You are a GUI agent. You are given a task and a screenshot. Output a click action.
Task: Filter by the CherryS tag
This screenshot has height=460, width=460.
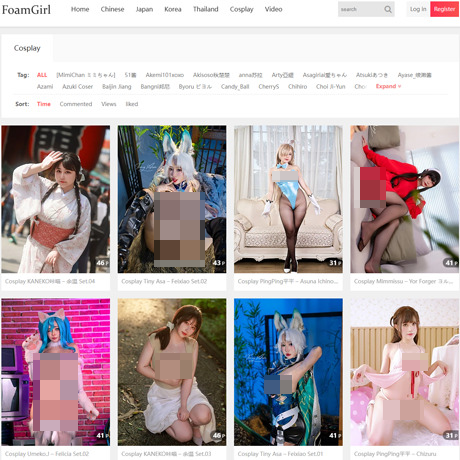tap(269, 87)
